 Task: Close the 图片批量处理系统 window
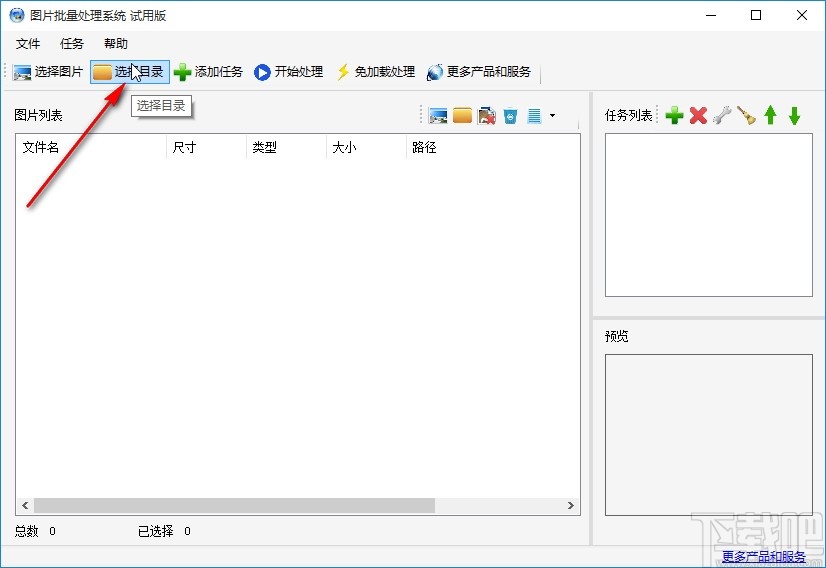tap(802, 15)
